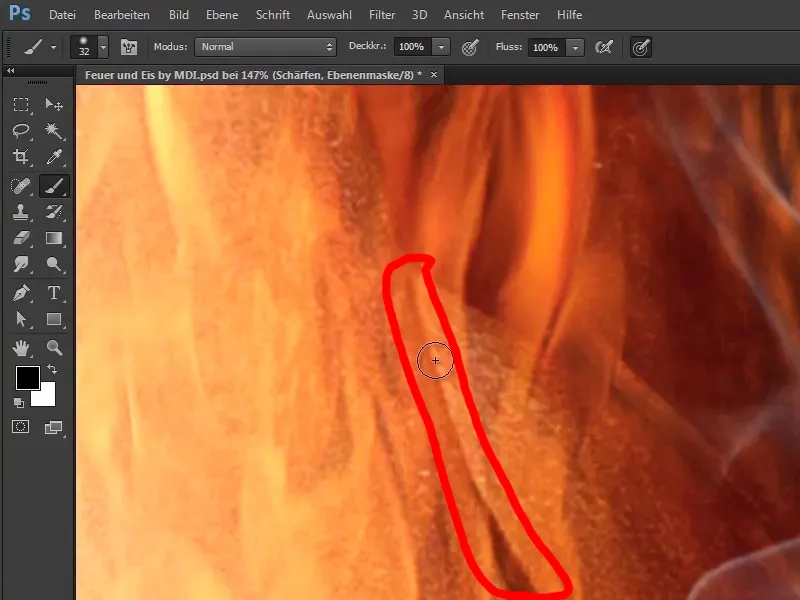Select the Gradient tool
Screen dimensions: 800x600
54,238
